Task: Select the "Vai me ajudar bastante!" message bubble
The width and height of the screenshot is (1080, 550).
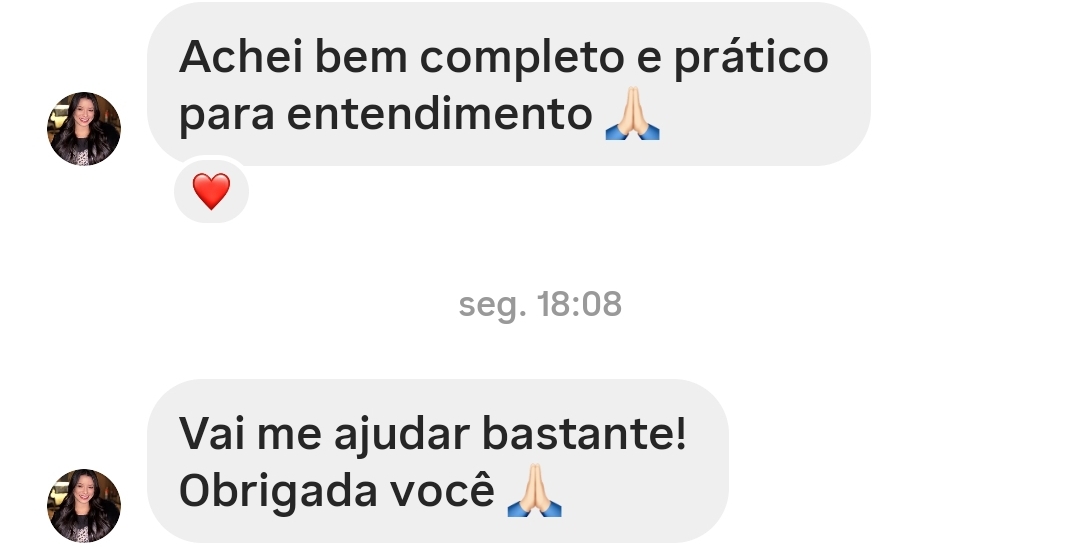Action: (x=437, y=461)
